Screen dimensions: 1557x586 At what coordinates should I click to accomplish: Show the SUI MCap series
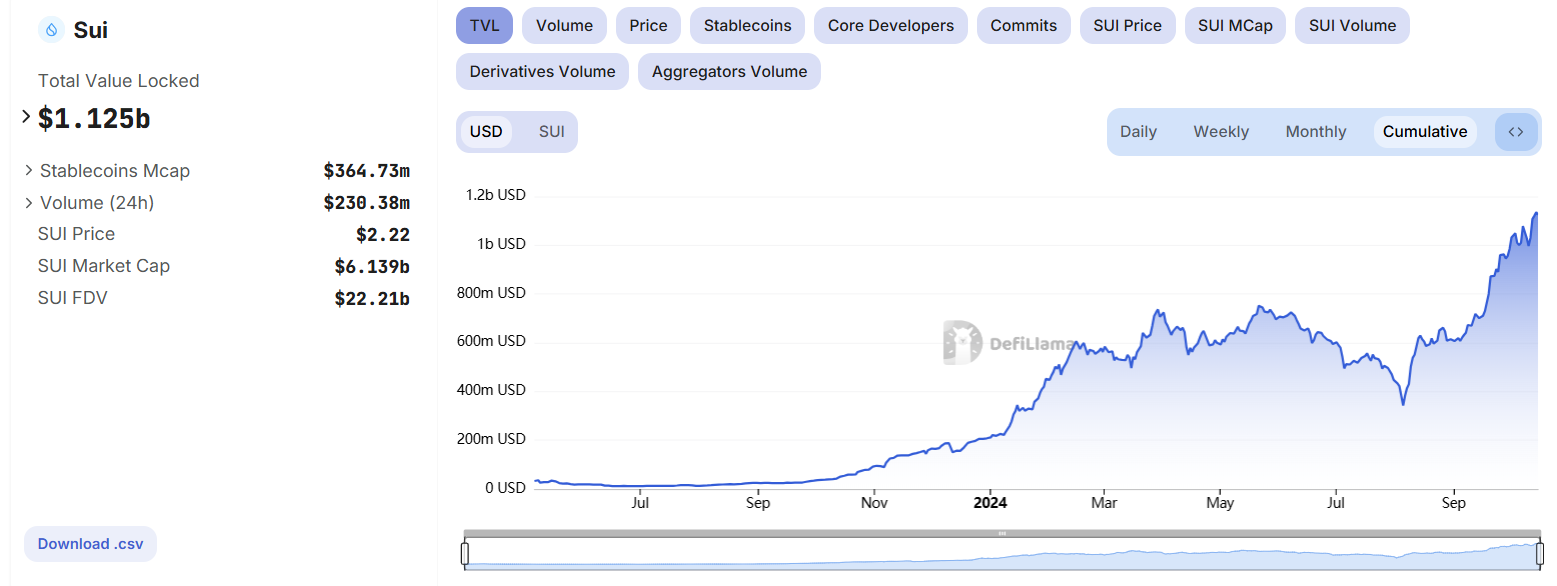coord(1235,26)
